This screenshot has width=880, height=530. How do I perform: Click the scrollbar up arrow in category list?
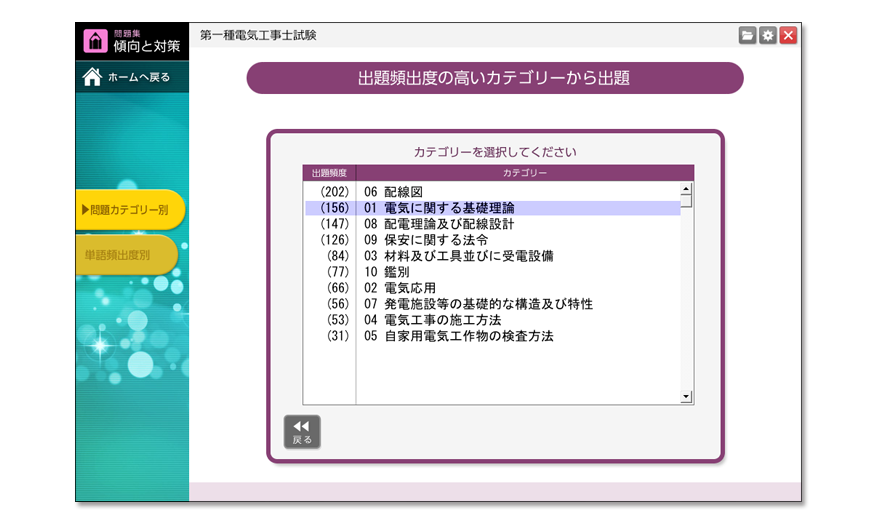click(686, 189)
